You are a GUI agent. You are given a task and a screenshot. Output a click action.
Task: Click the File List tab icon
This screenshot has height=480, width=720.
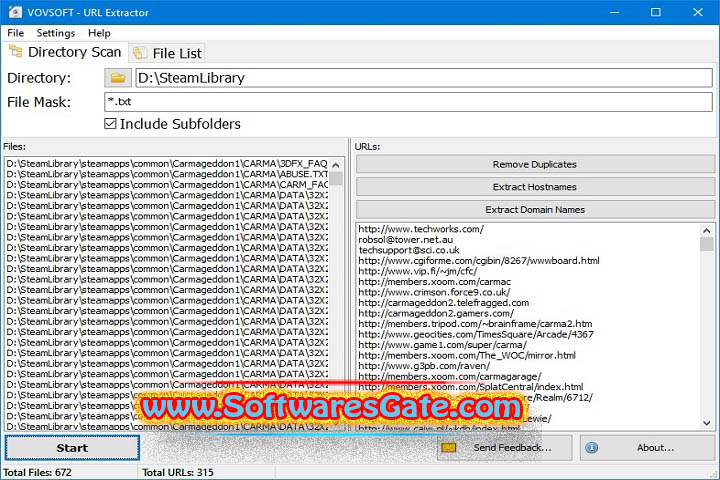tap(140, 53)
